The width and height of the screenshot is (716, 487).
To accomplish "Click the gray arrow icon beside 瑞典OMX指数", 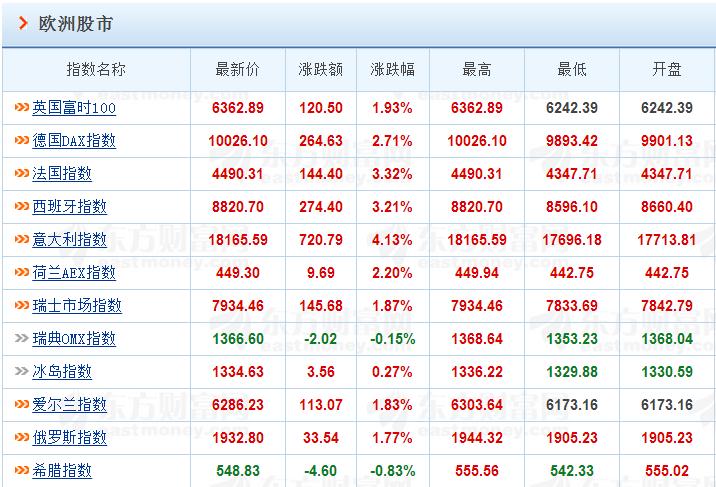I will [x=21, y=339].
